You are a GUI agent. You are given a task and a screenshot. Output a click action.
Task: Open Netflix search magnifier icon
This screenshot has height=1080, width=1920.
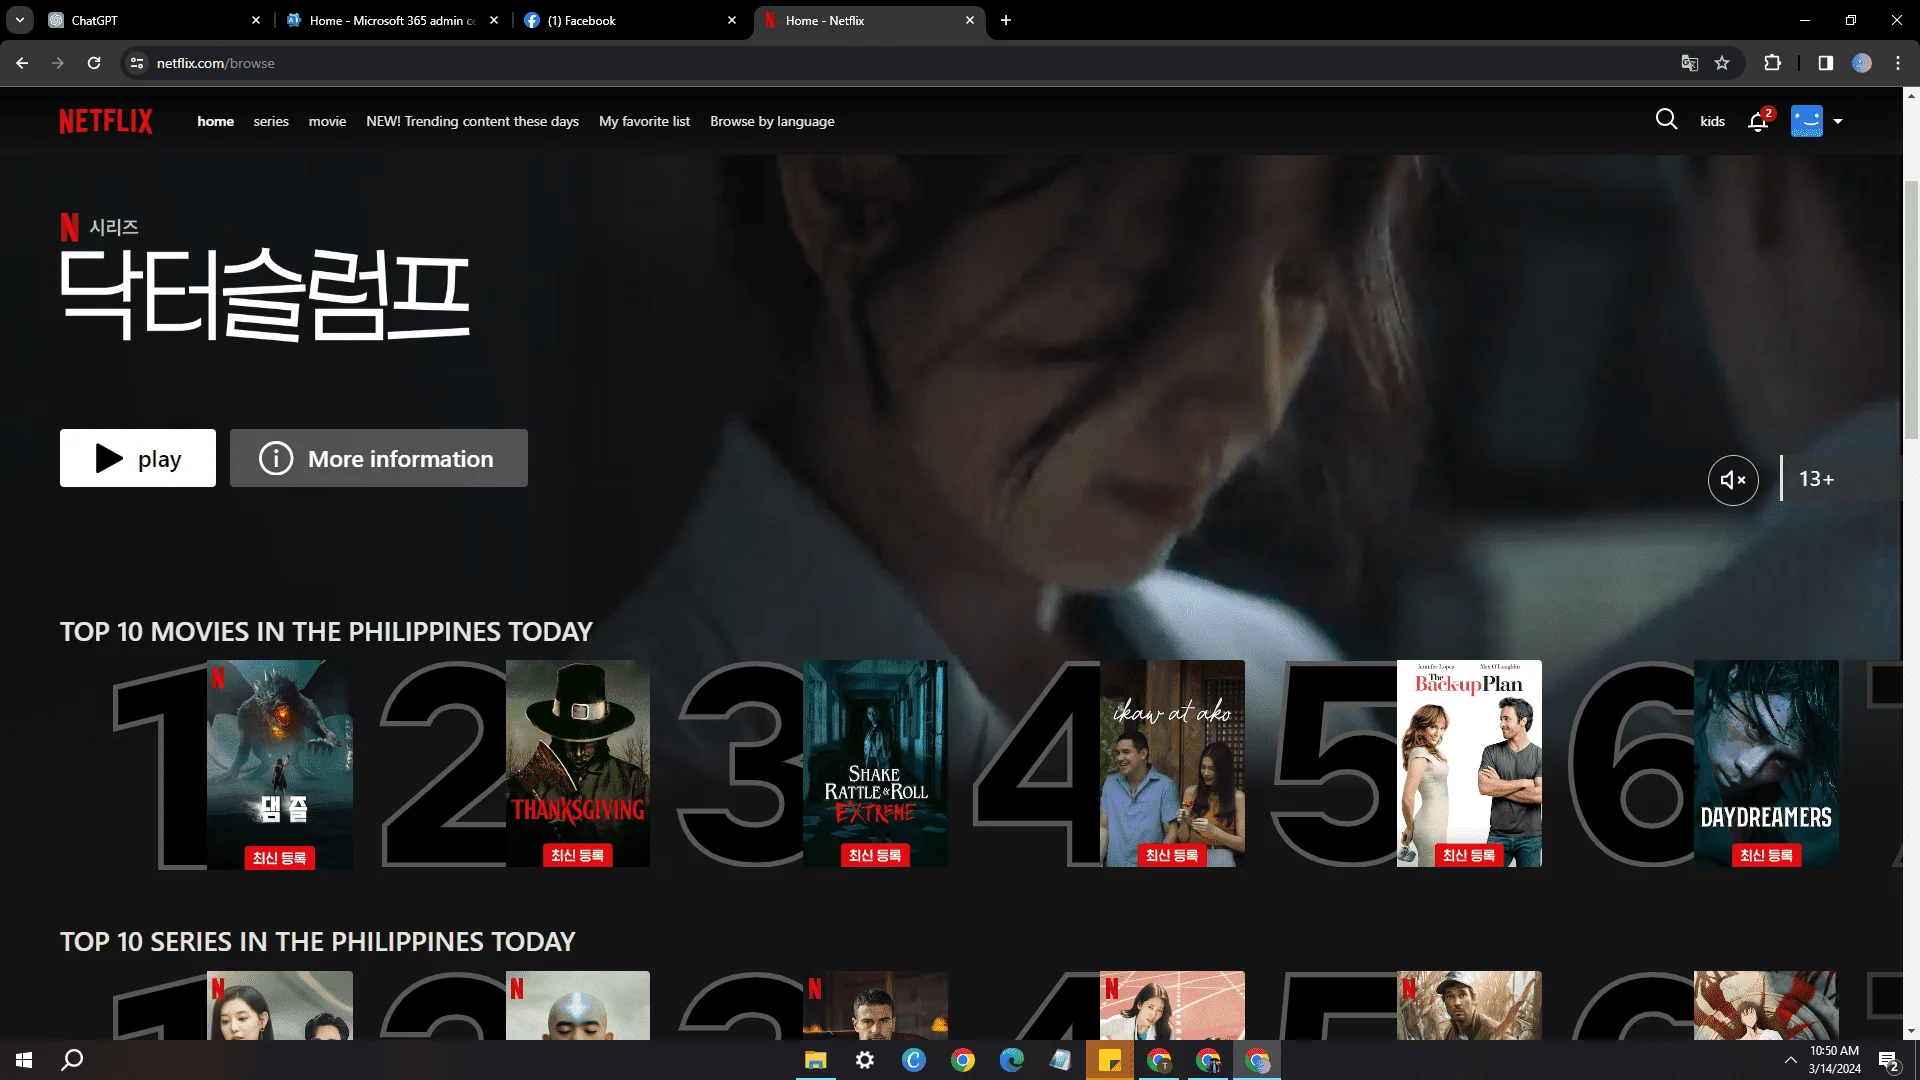tap(1666, 120)
